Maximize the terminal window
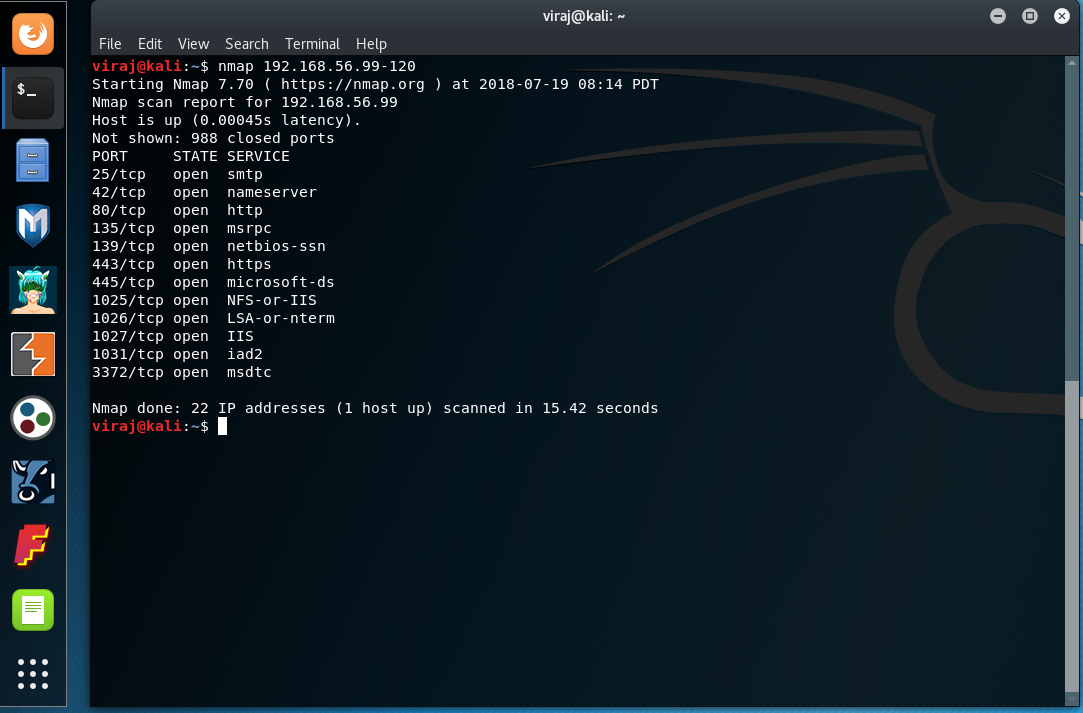The image size is (1083, 713). pos(1030,16)
